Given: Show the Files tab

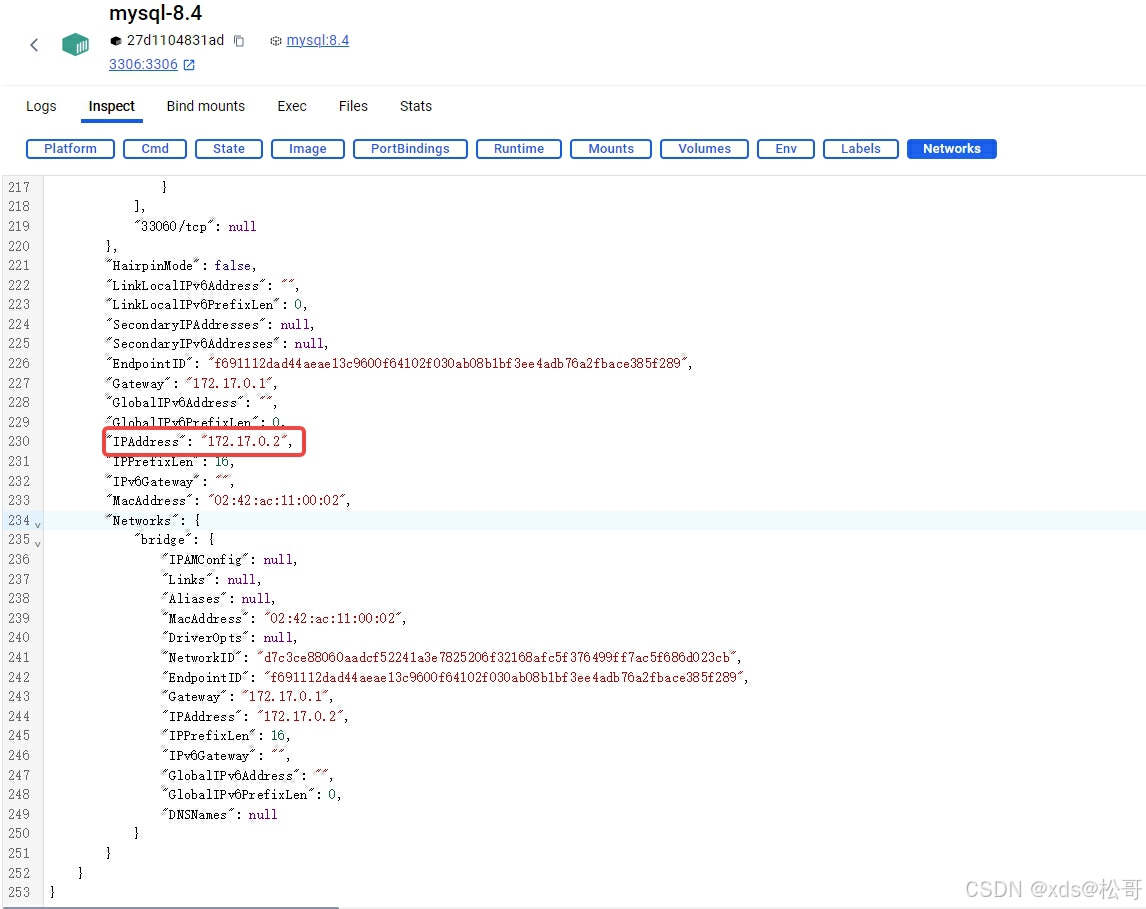Looking at the screenshot, I should tap(353, 106).
